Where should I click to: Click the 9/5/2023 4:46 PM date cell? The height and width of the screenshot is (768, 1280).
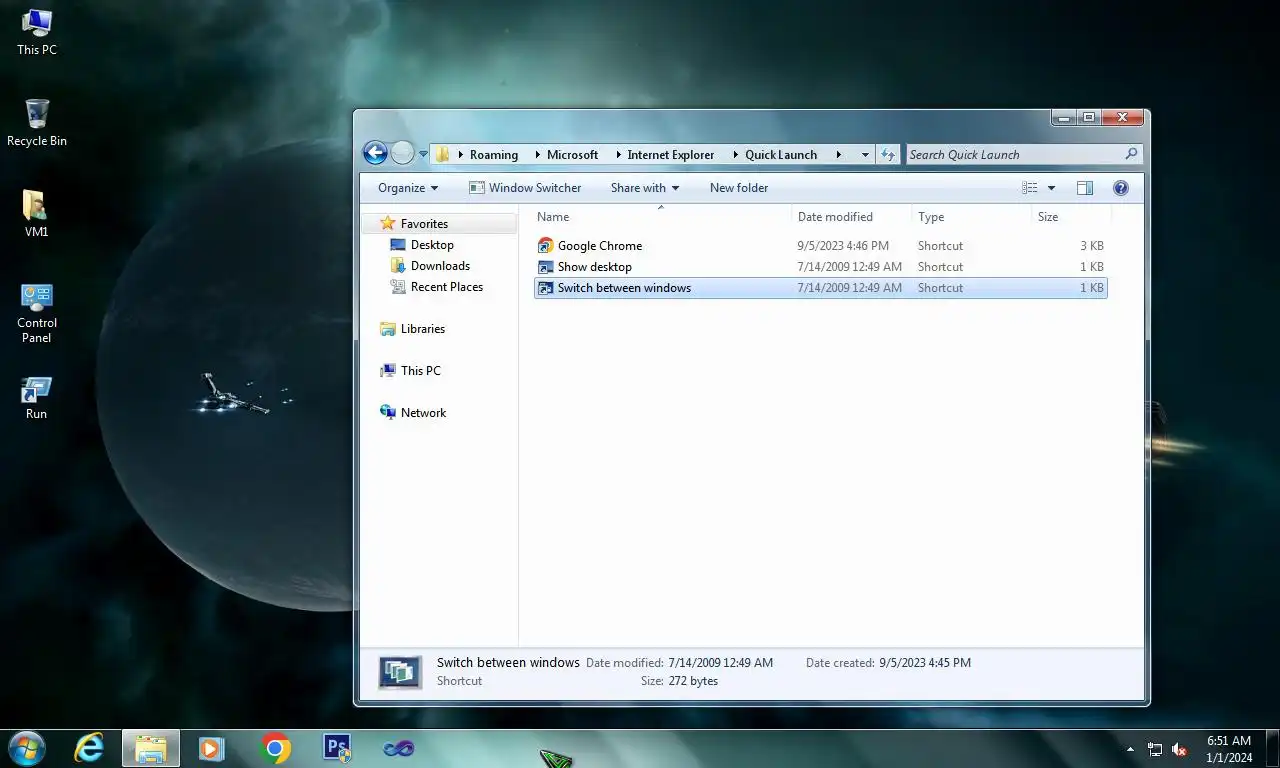click(843, 246)
